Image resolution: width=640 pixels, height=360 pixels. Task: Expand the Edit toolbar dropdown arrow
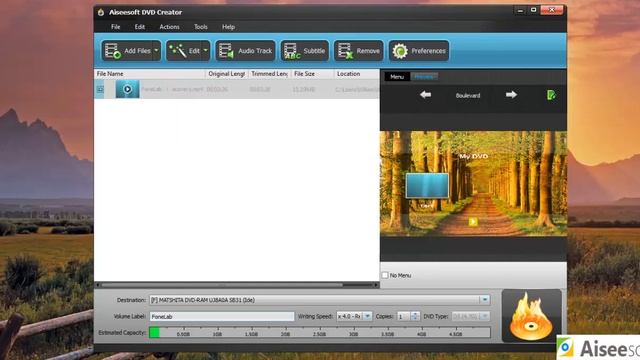click(206, 51)
